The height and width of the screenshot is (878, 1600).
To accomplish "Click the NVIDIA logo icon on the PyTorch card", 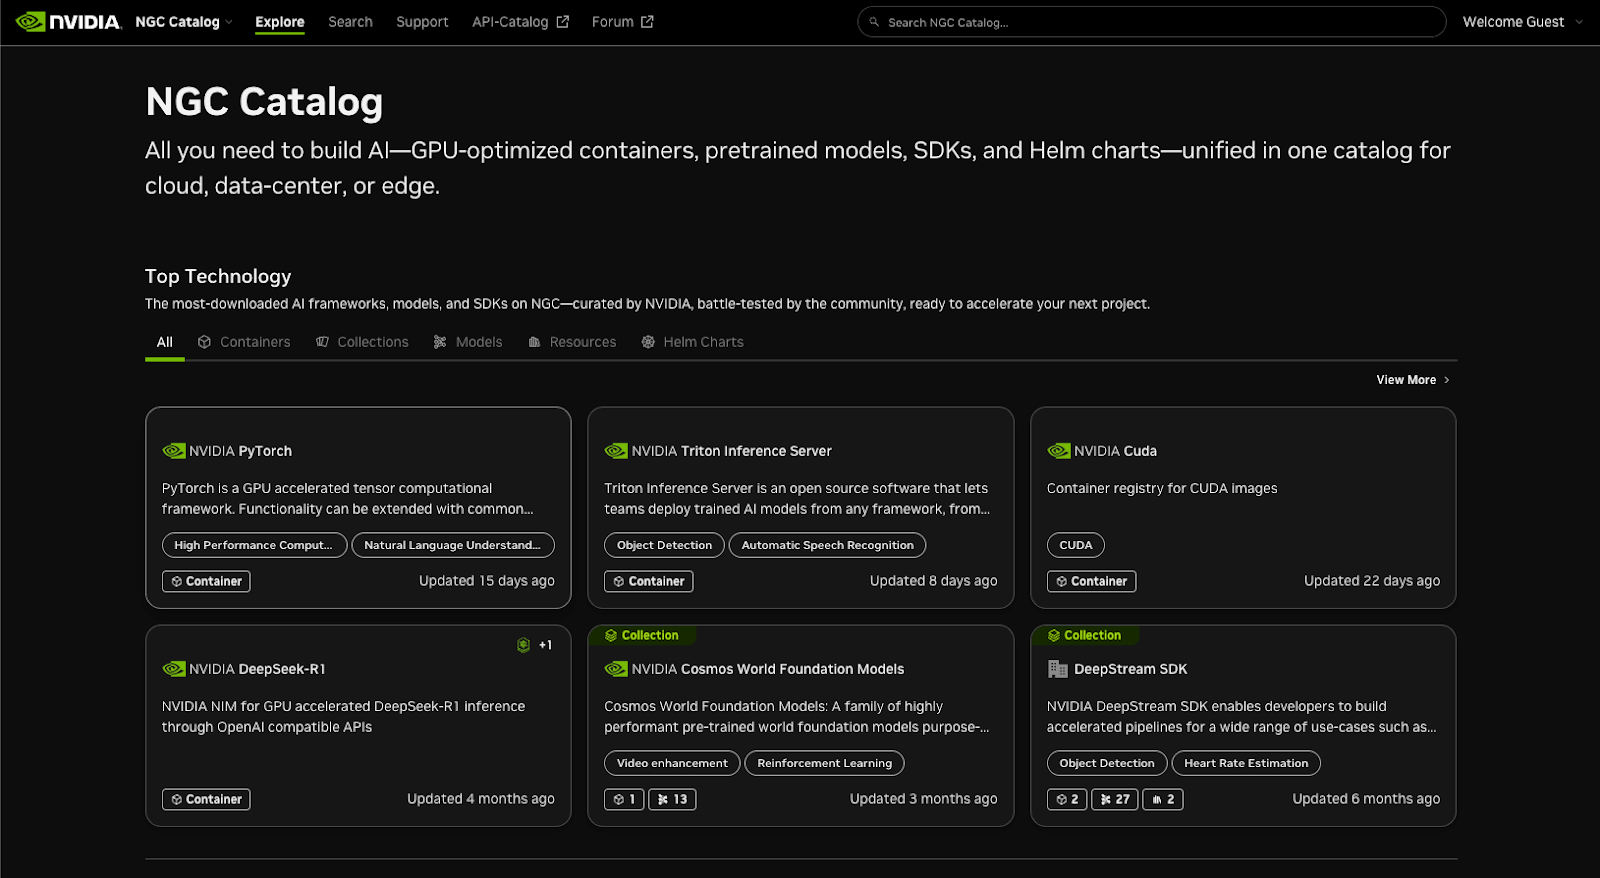I will tap(174, 451).
